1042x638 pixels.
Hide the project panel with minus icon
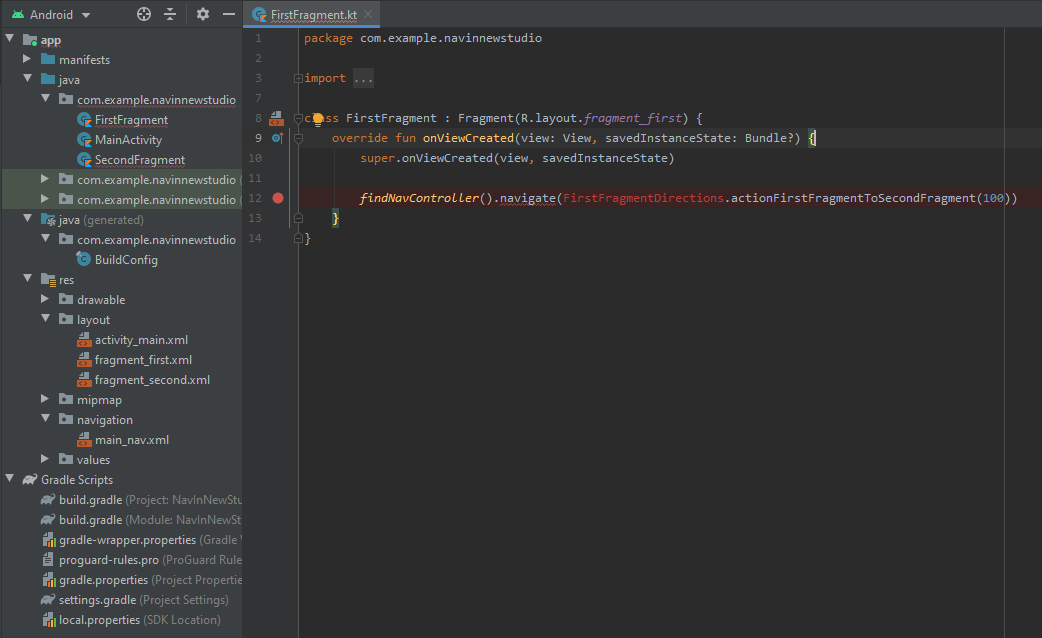coord(229,14)
